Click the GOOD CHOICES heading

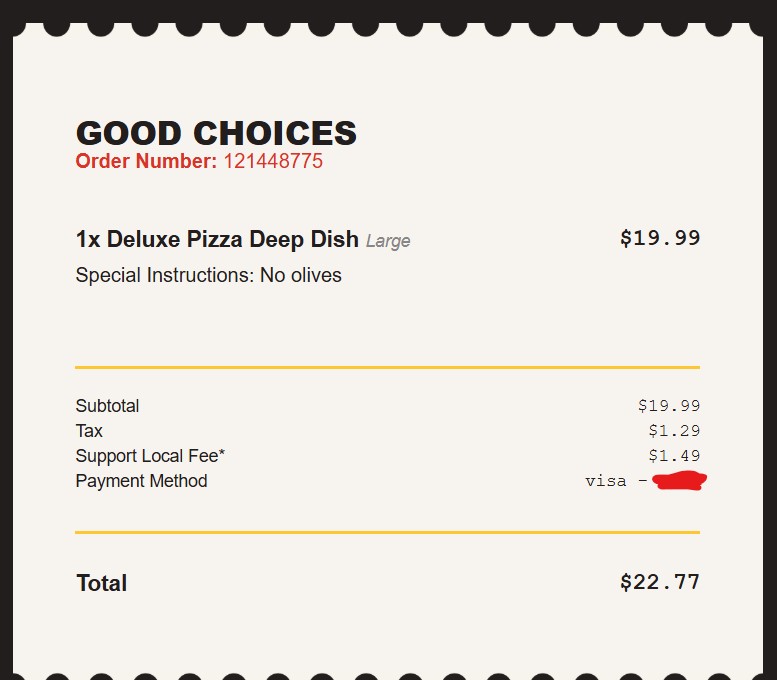[x=216, y=133]
